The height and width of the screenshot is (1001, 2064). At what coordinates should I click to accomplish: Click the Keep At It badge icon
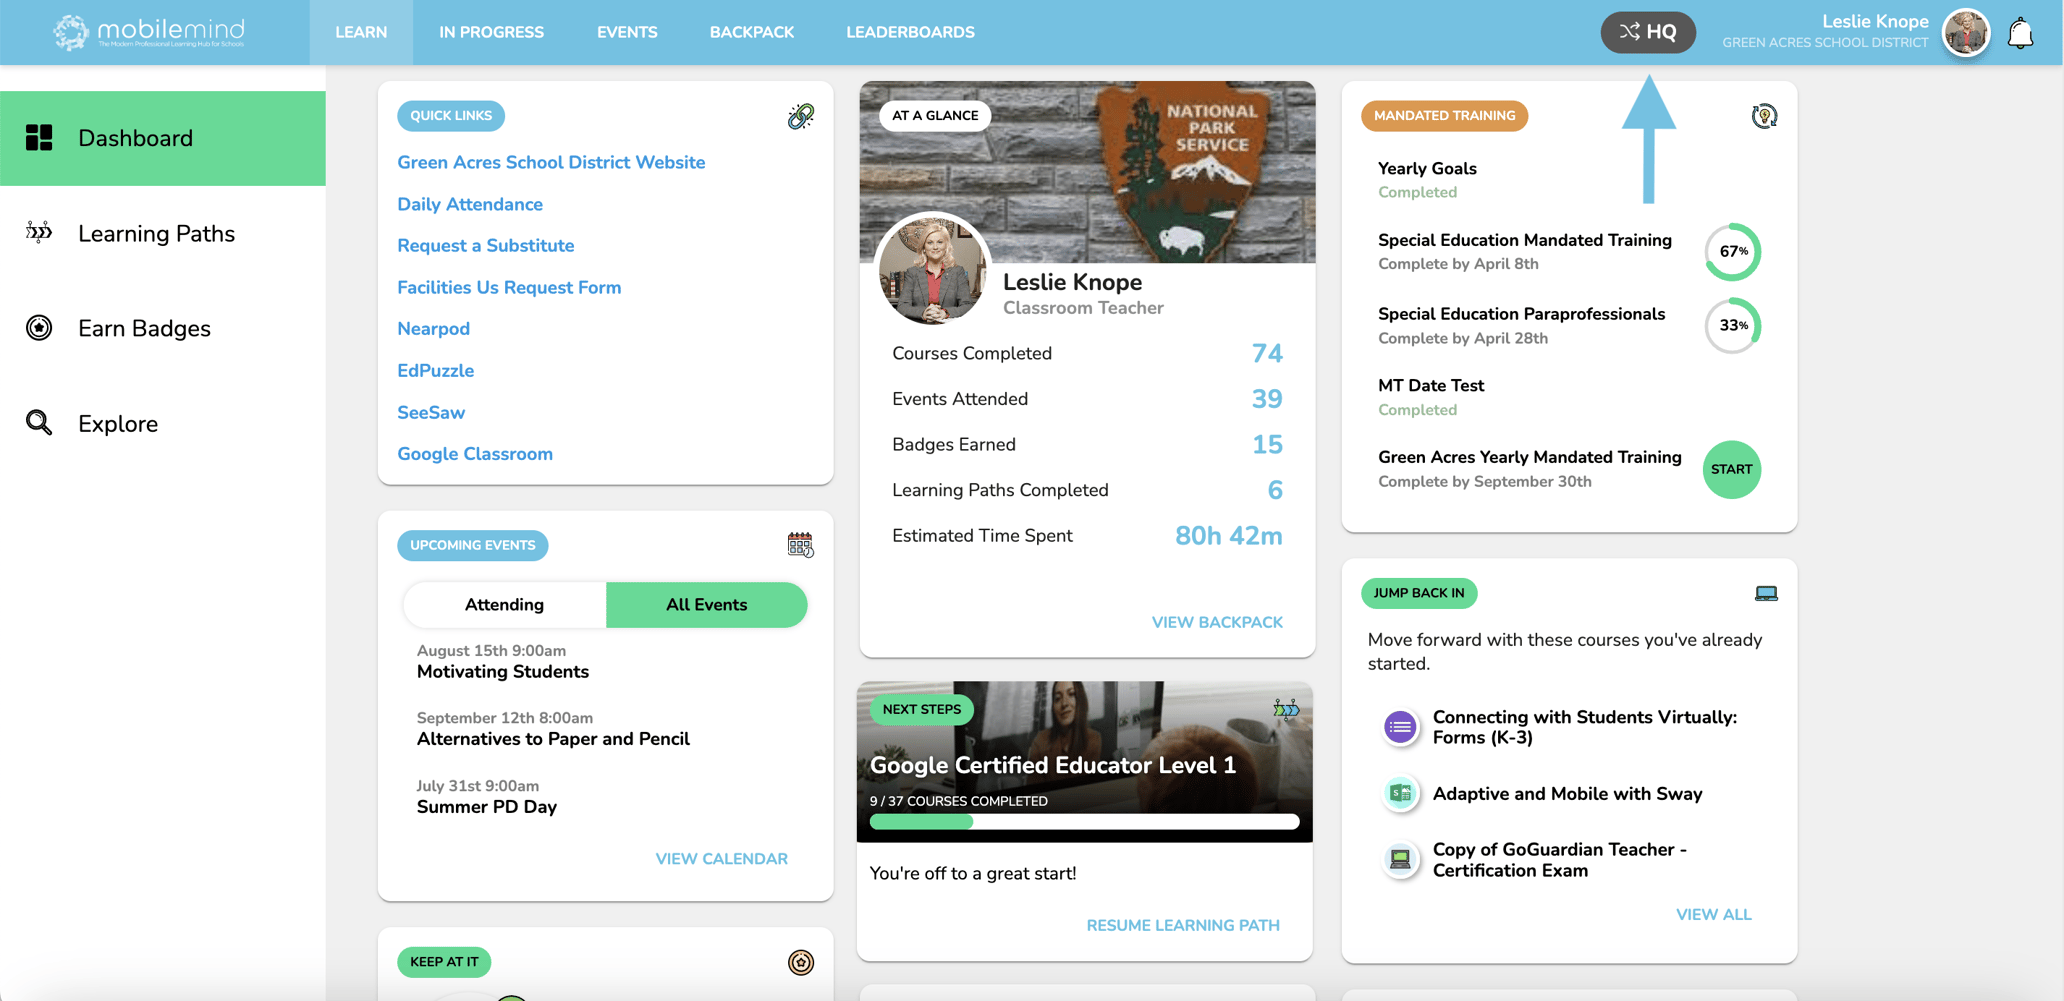pyautogui.click(x=800, y=962)
